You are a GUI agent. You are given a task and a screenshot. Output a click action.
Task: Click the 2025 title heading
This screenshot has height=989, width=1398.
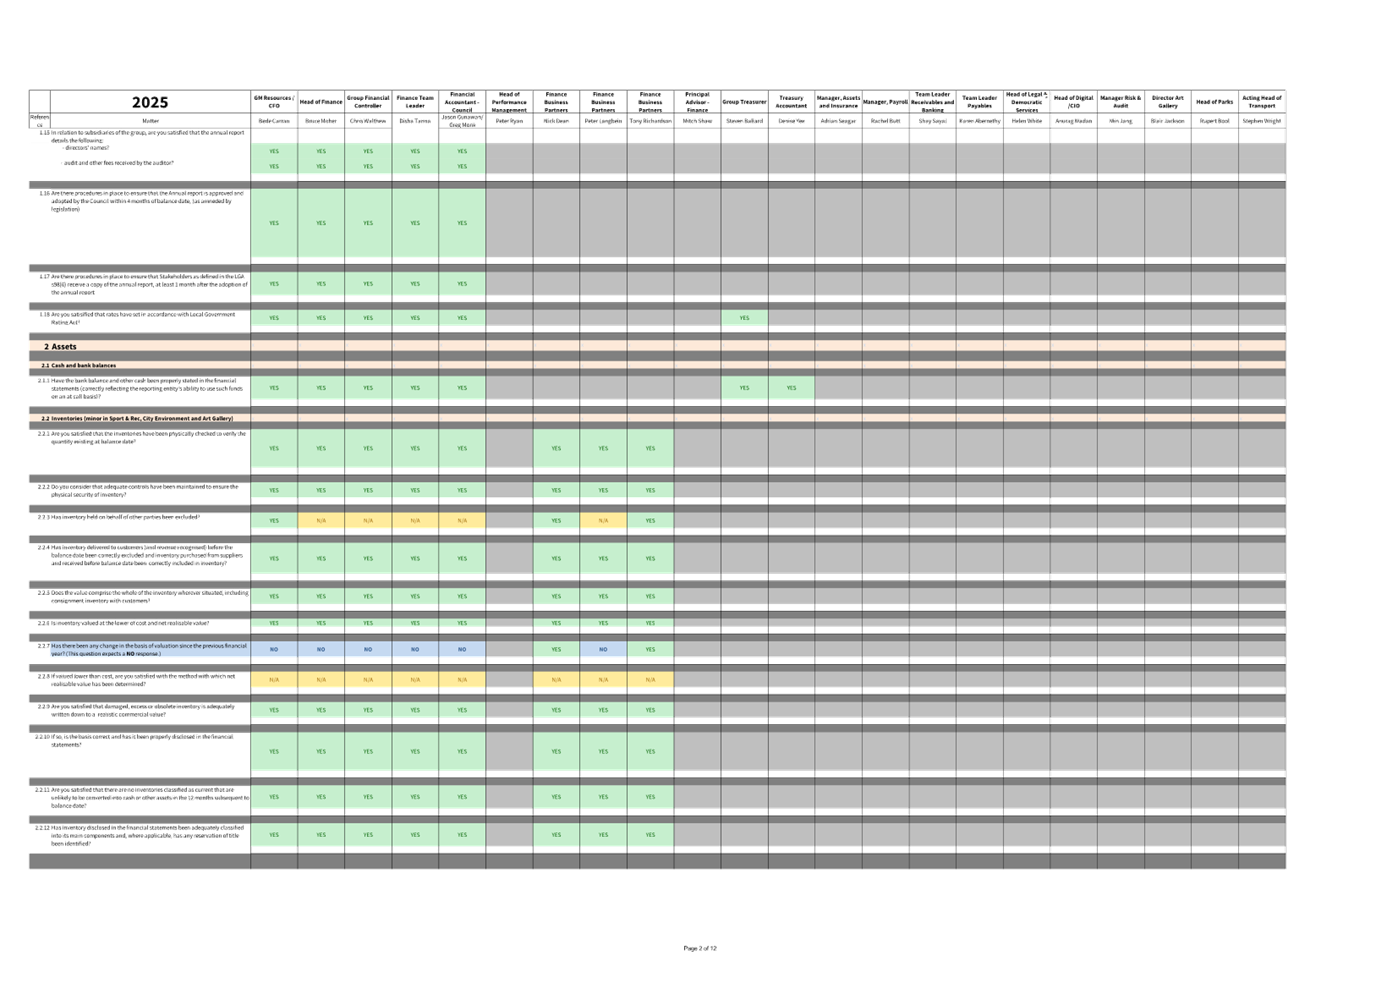(x=150, y=103)
